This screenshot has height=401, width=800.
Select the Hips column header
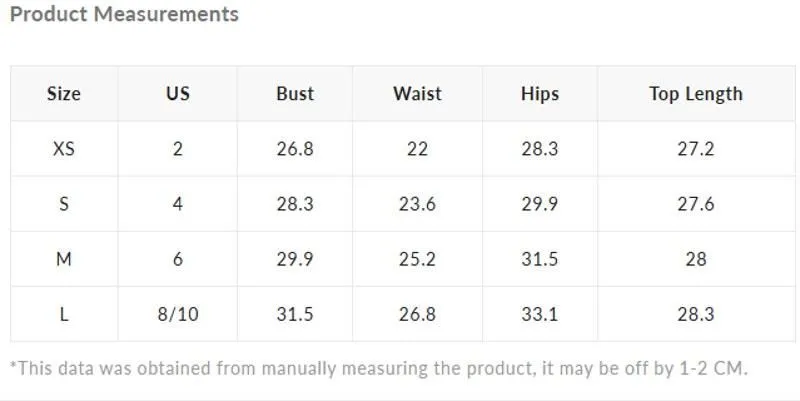[x=540, y=94]
